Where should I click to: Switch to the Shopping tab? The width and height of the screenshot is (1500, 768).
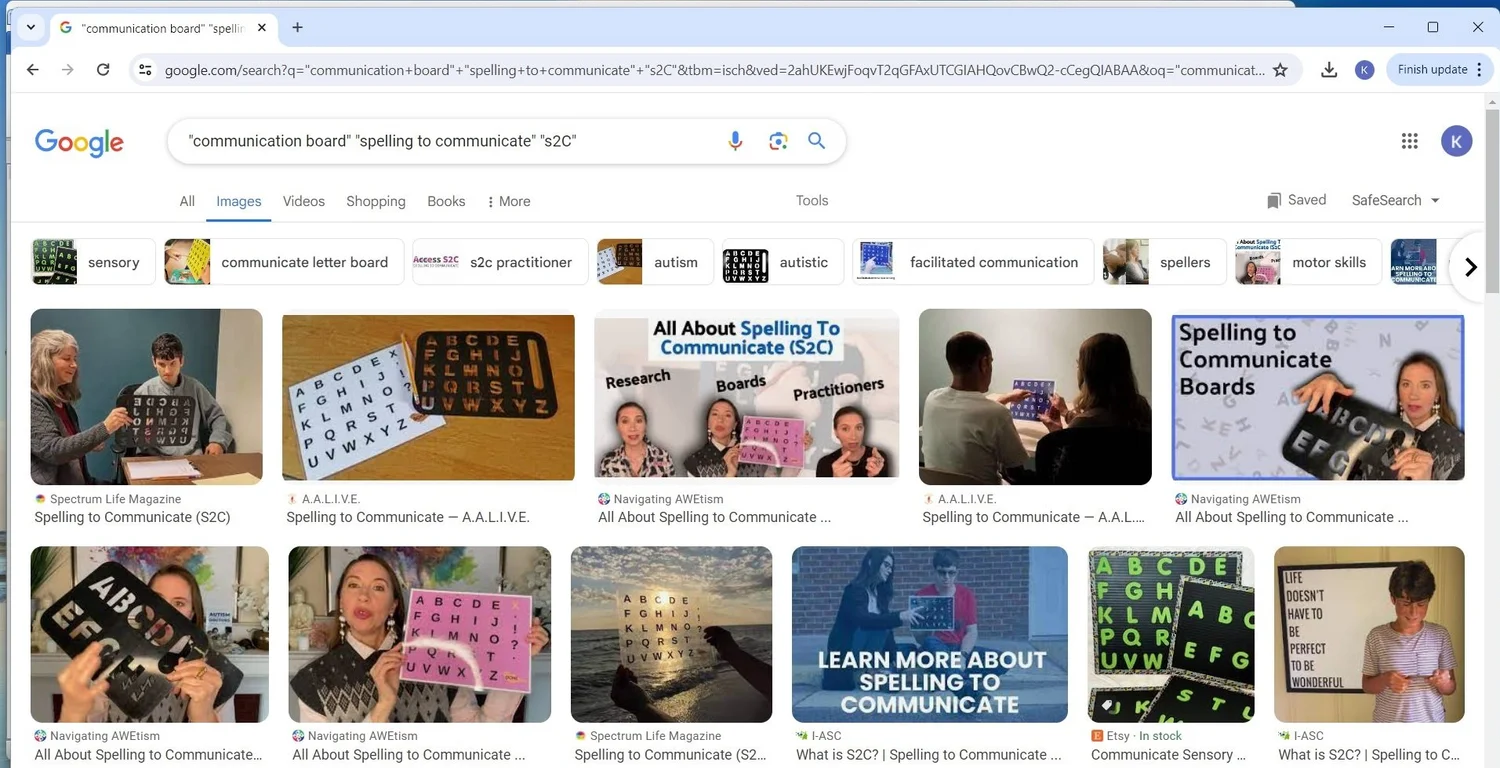pos(375,201)
